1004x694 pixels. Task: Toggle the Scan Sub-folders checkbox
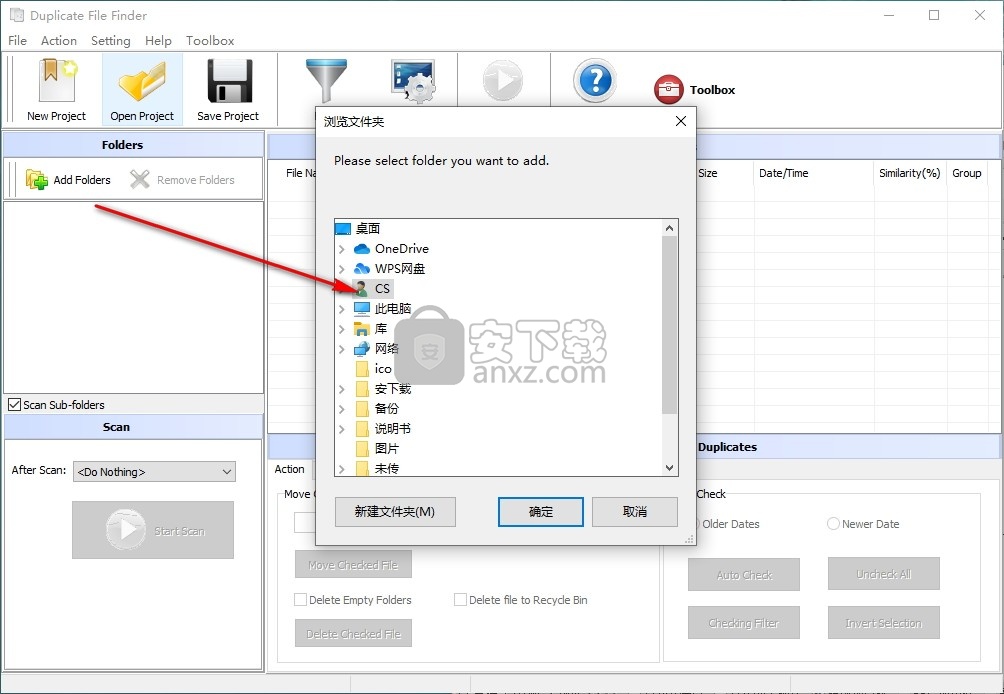(14, 405)
